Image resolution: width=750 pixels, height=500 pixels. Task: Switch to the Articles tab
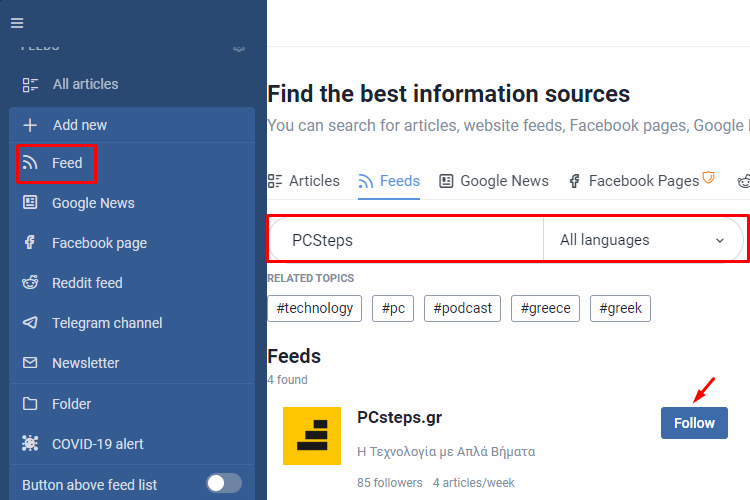304,181
